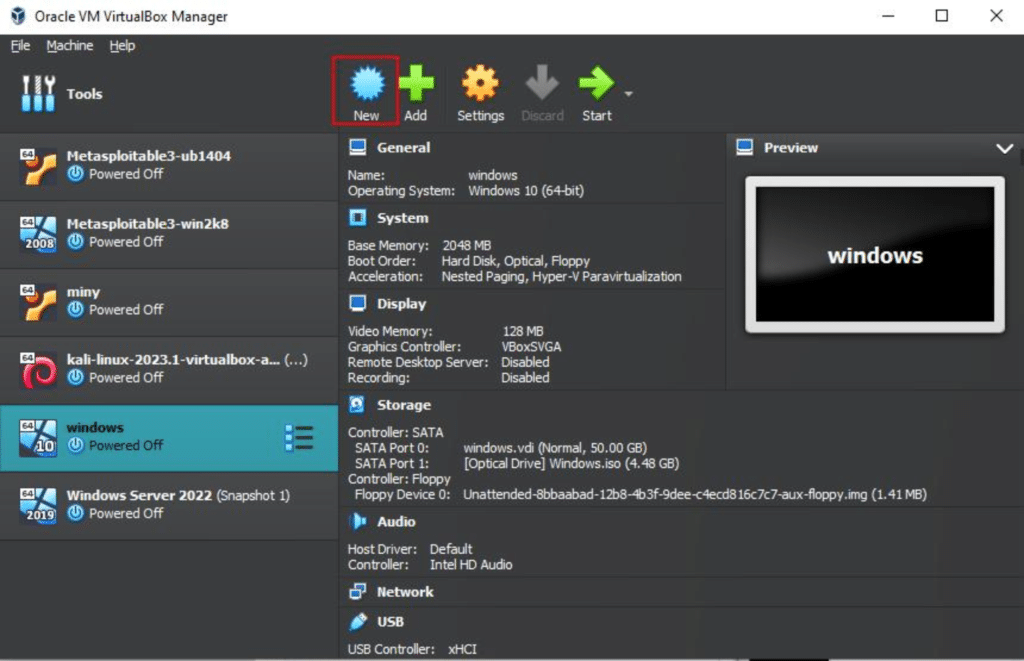Click Operating System Windows 10 (64-bit) value
Viewport: 1024px width, 661px height.
pos(526,191)
